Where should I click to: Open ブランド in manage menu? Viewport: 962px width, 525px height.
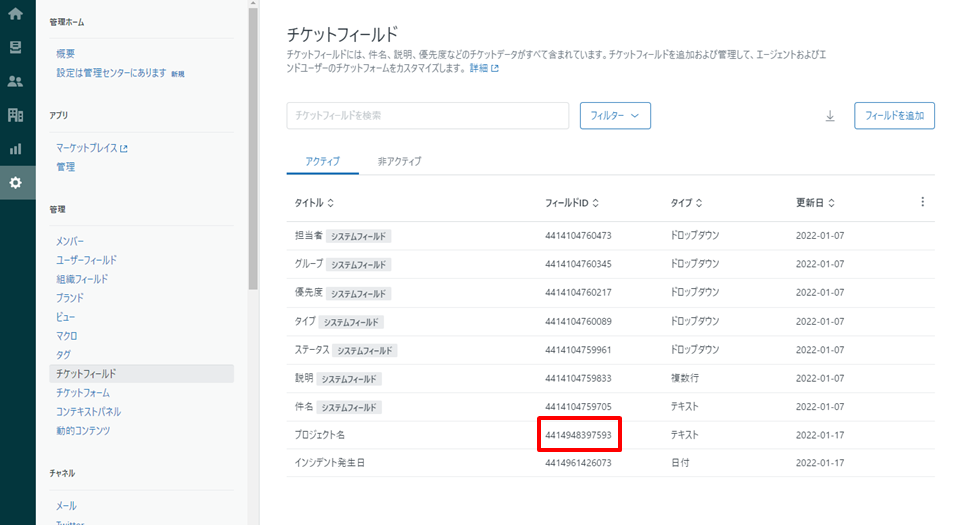(70, 298)
